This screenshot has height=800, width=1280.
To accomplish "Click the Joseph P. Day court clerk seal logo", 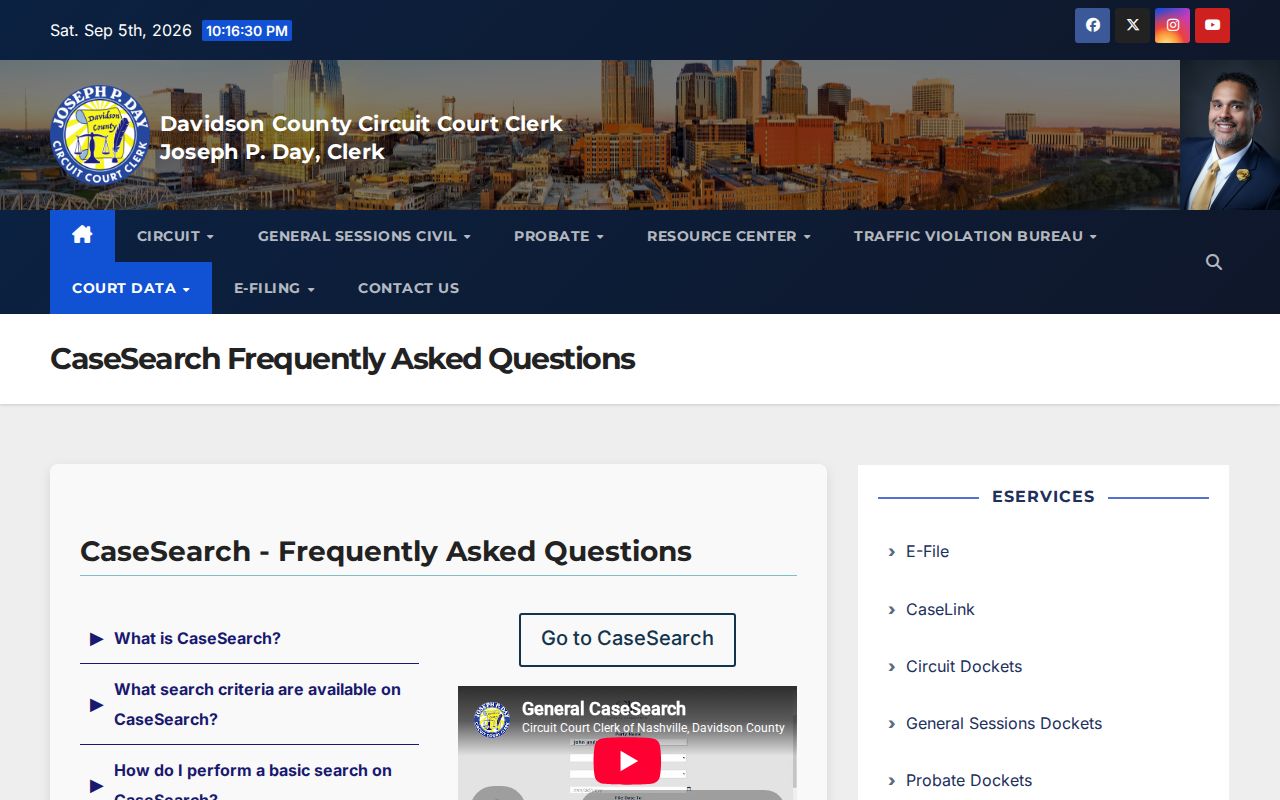I will pyautogui.click(x=100, y=135).
